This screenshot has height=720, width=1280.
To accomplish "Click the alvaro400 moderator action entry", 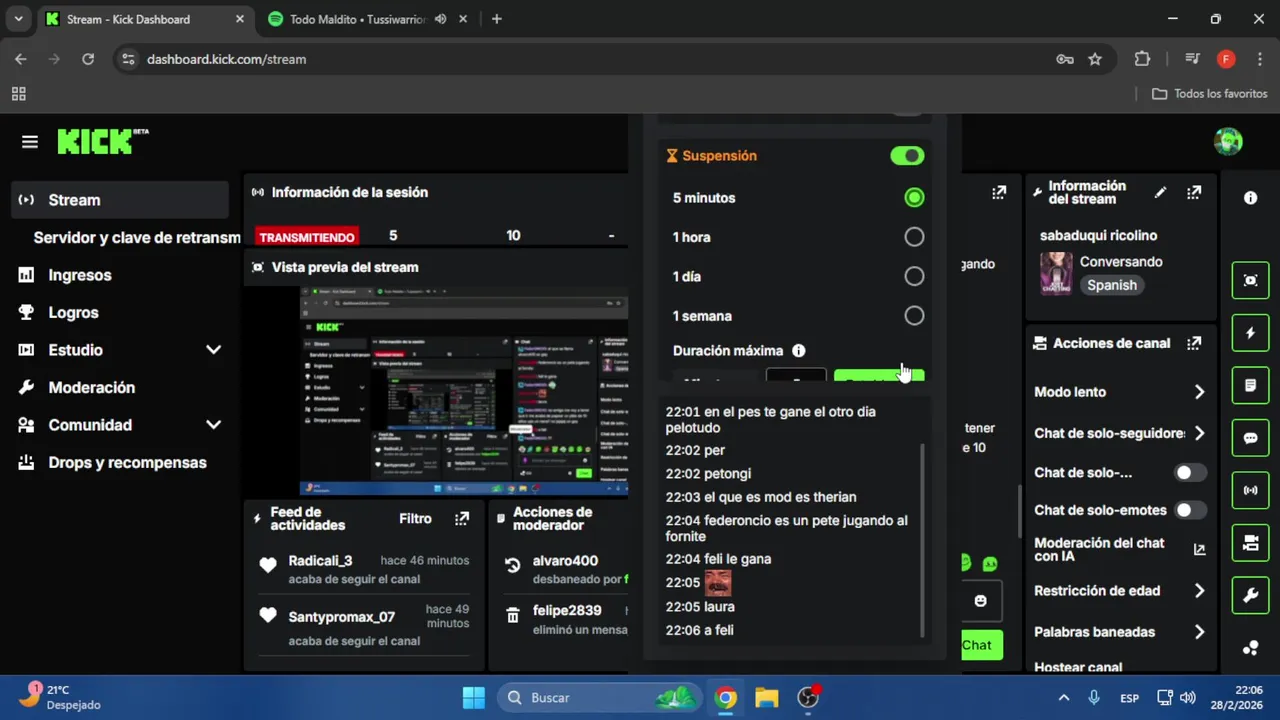I will pyautogui.click(x=566, y=568).
